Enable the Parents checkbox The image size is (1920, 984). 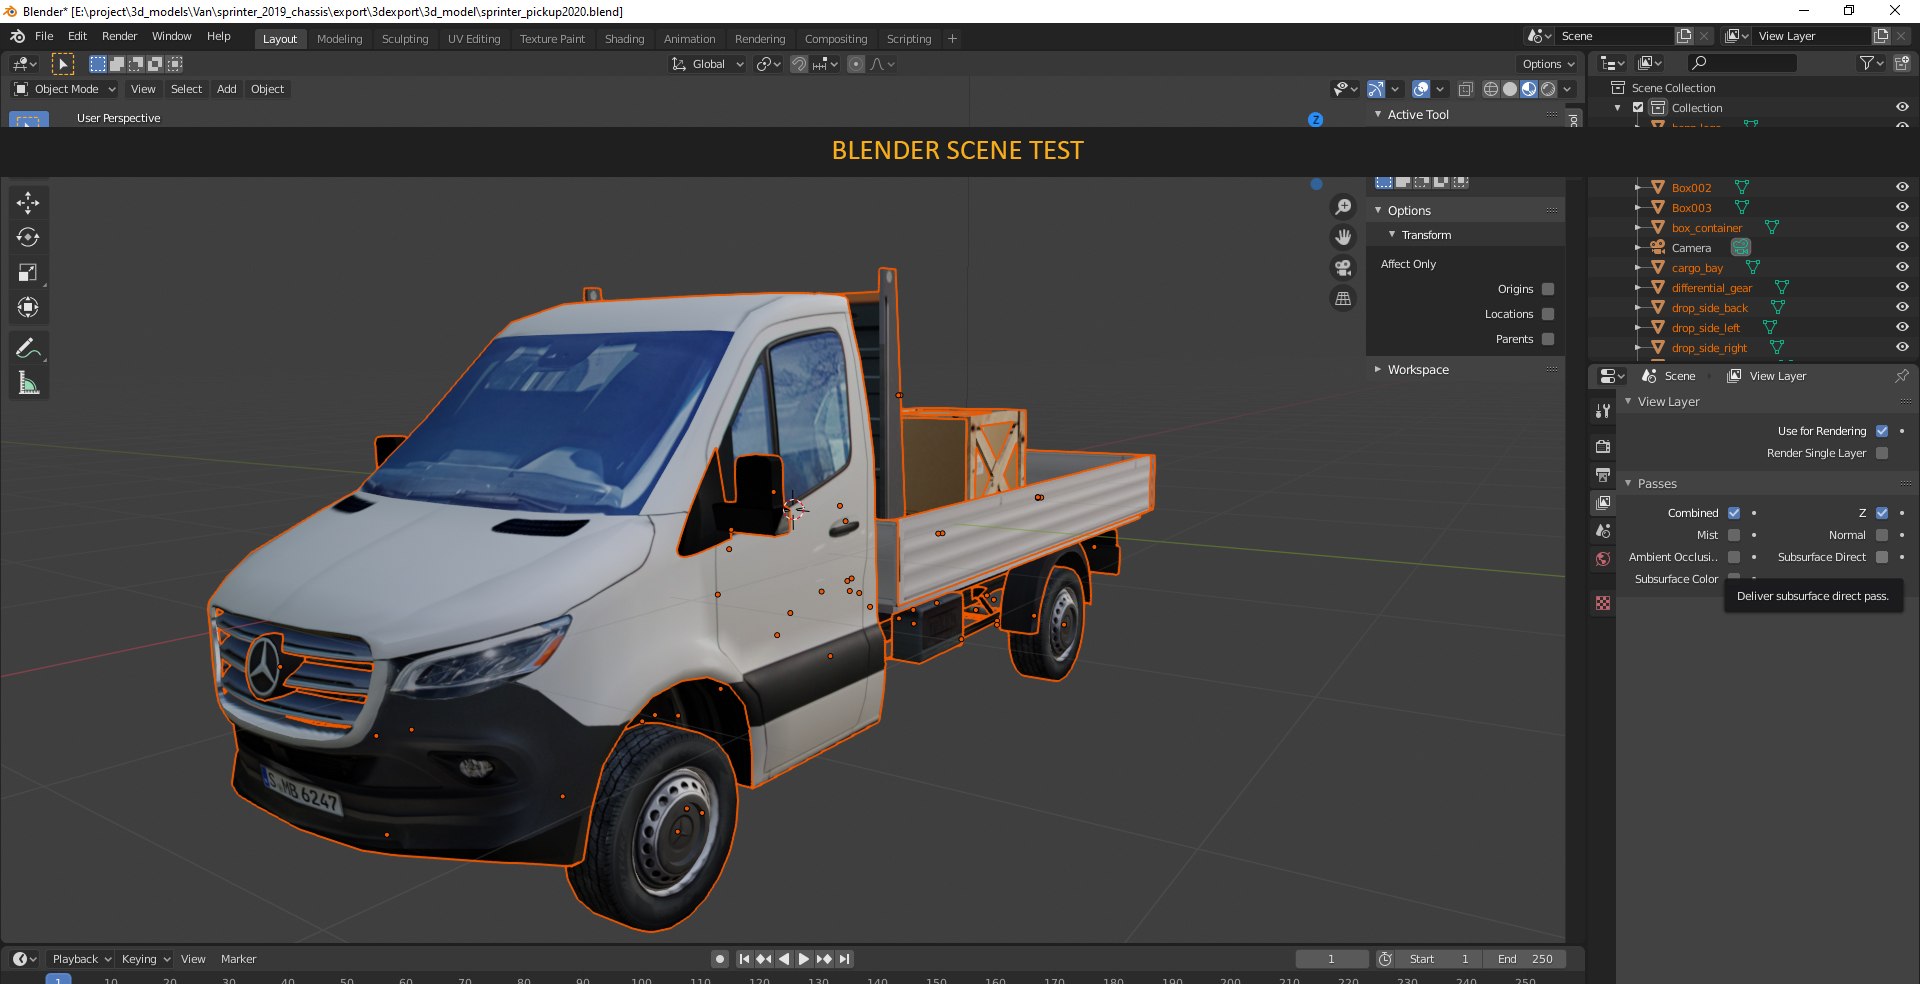point(1548,339)
